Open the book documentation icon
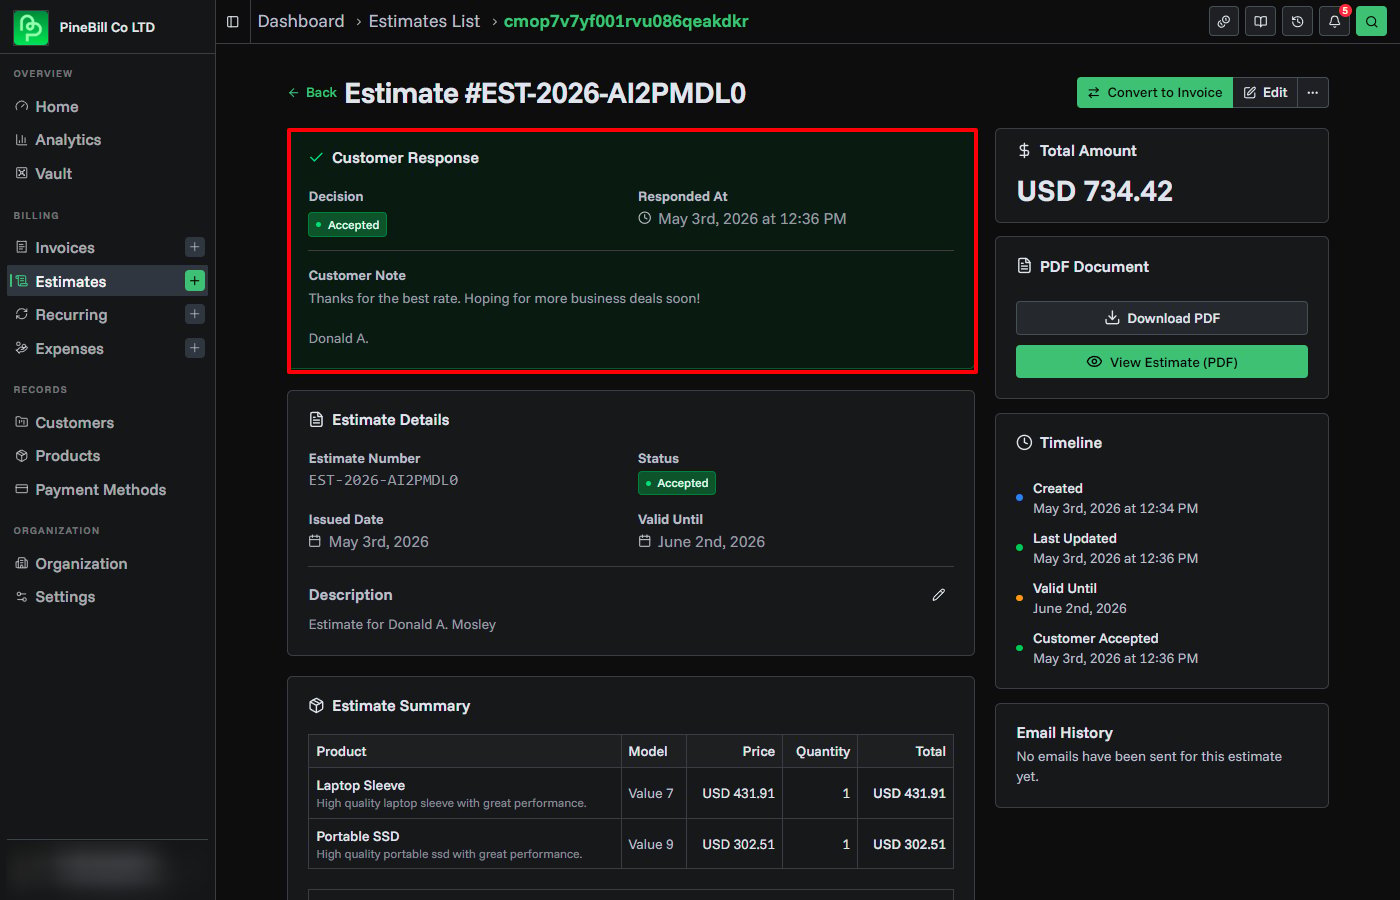 tap(1261, 21)
